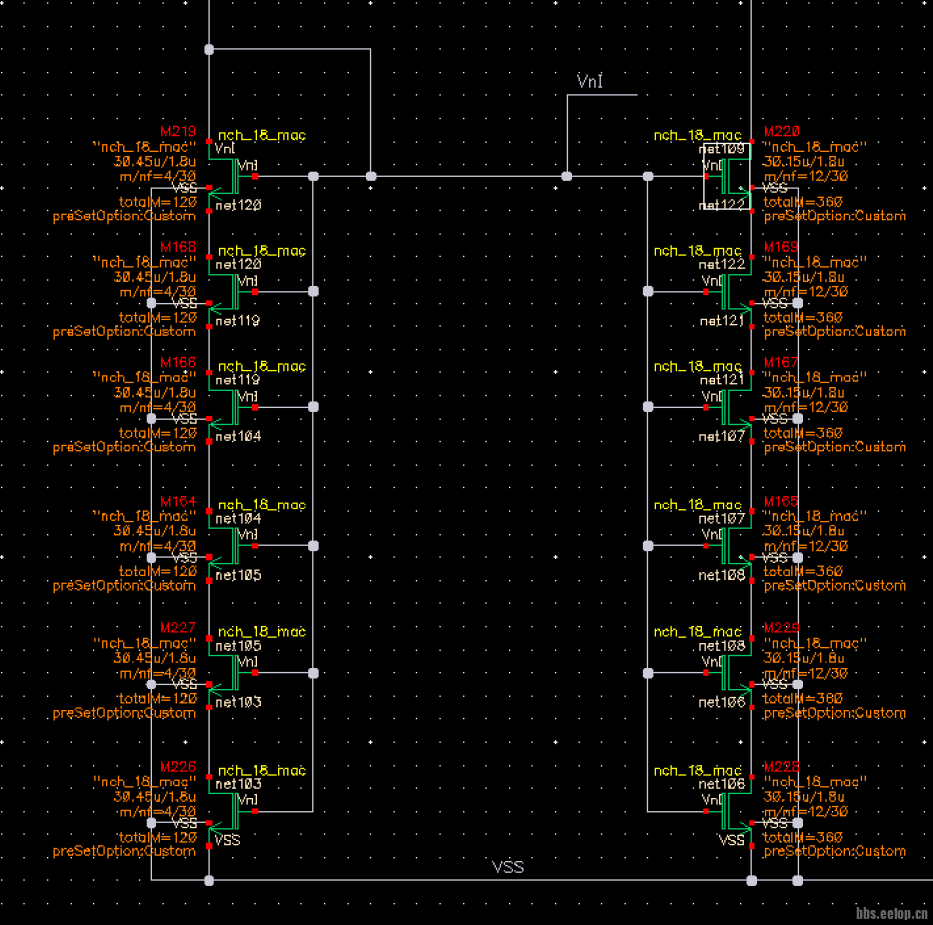Screen dimensions: 933x925
Task: Select the M219 instance name label
Action: point(178,132)
